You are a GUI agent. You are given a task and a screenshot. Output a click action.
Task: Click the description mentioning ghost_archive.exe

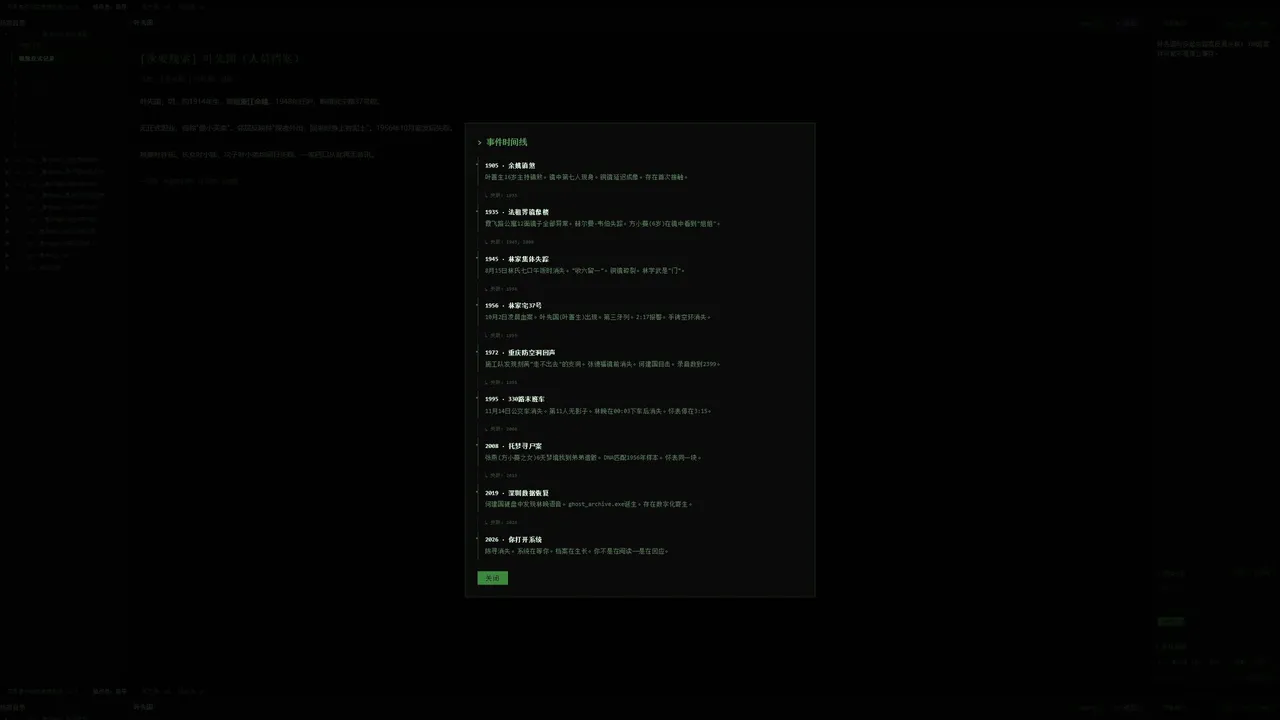click(588, 505)
